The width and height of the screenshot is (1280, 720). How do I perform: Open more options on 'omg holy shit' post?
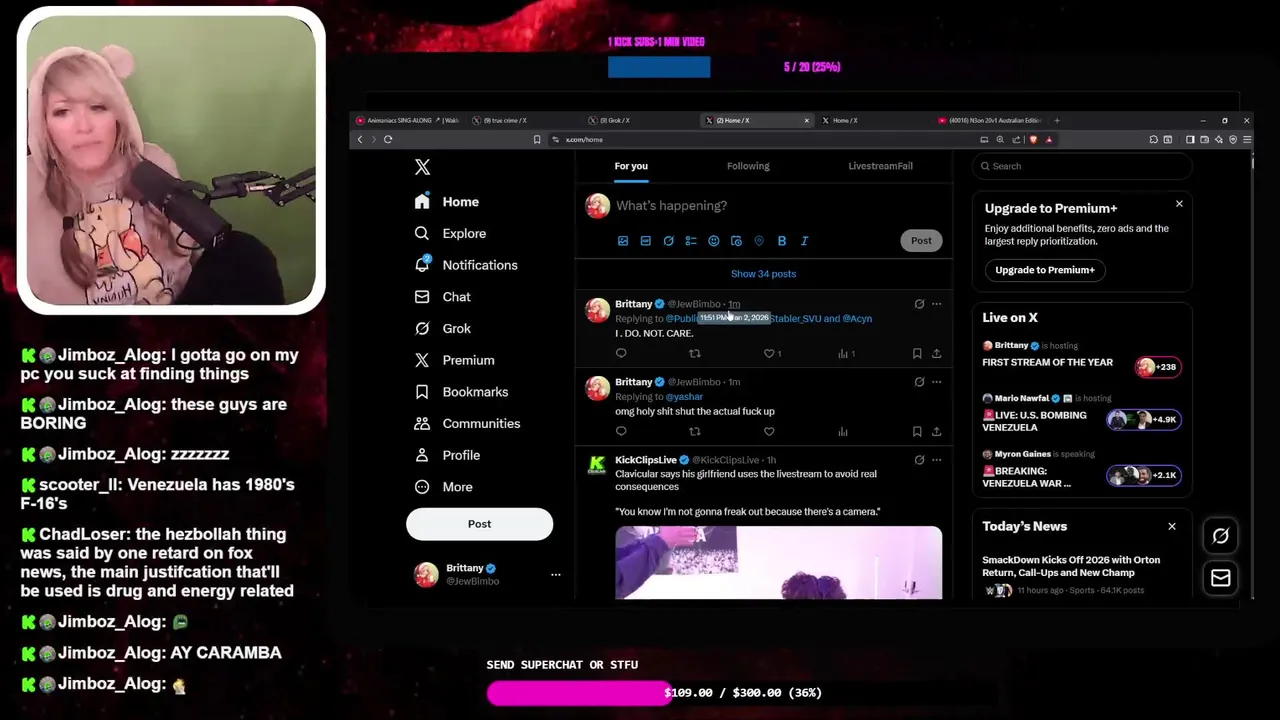pyautogui.click(x=936, y=382)
